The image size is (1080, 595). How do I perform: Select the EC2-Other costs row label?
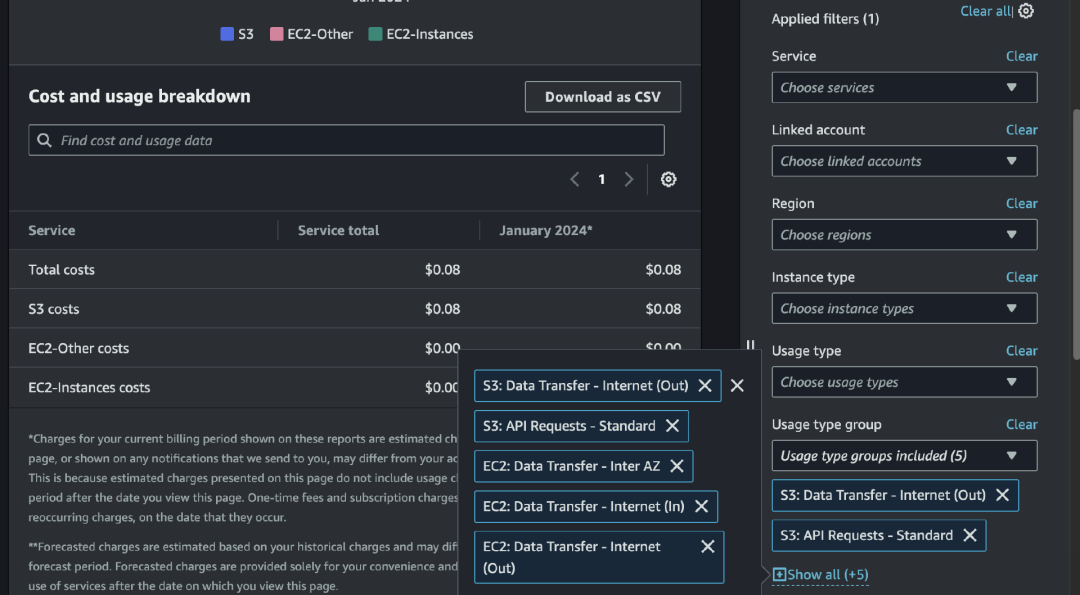coord(79,348)
